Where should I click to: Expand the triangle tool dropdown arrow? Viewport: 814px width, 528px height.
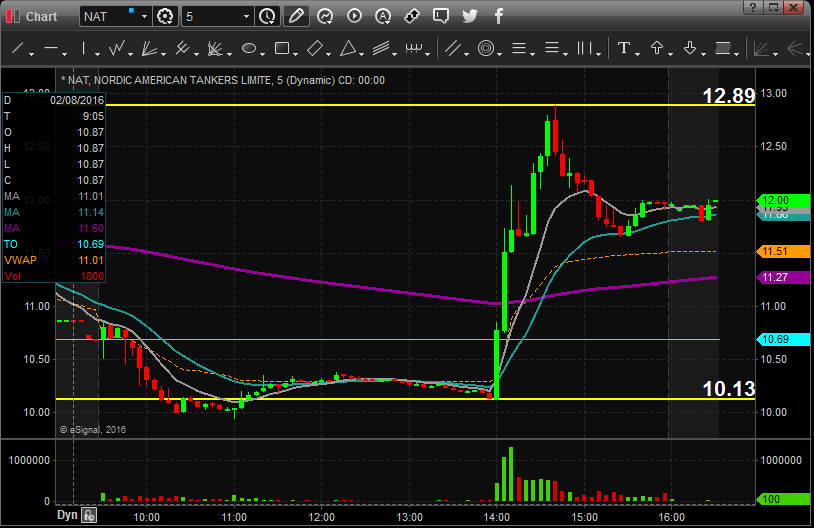362,53
